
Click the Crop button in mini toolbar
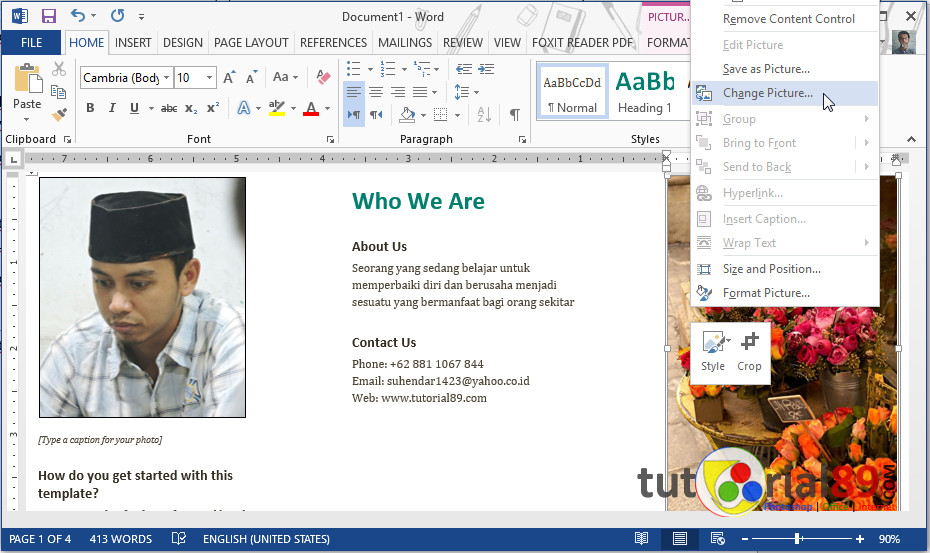[x=749, y=351]
